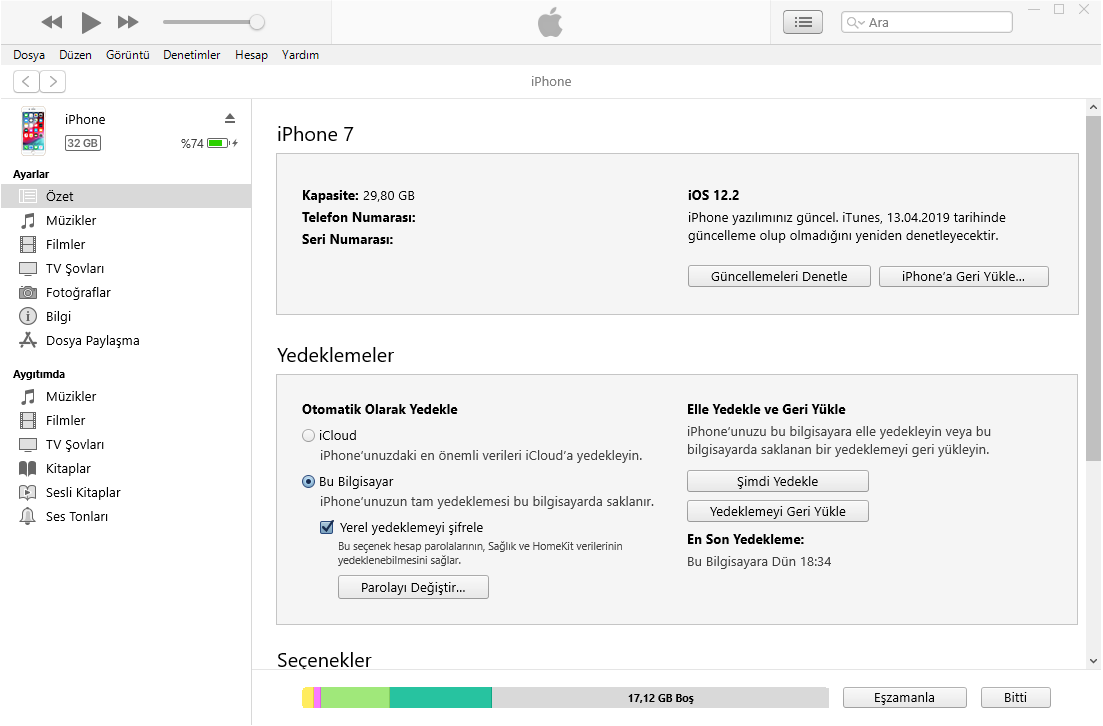This screenshot has width=1103, height=726.
Task: Open the list view button
Action: point(803,23)
